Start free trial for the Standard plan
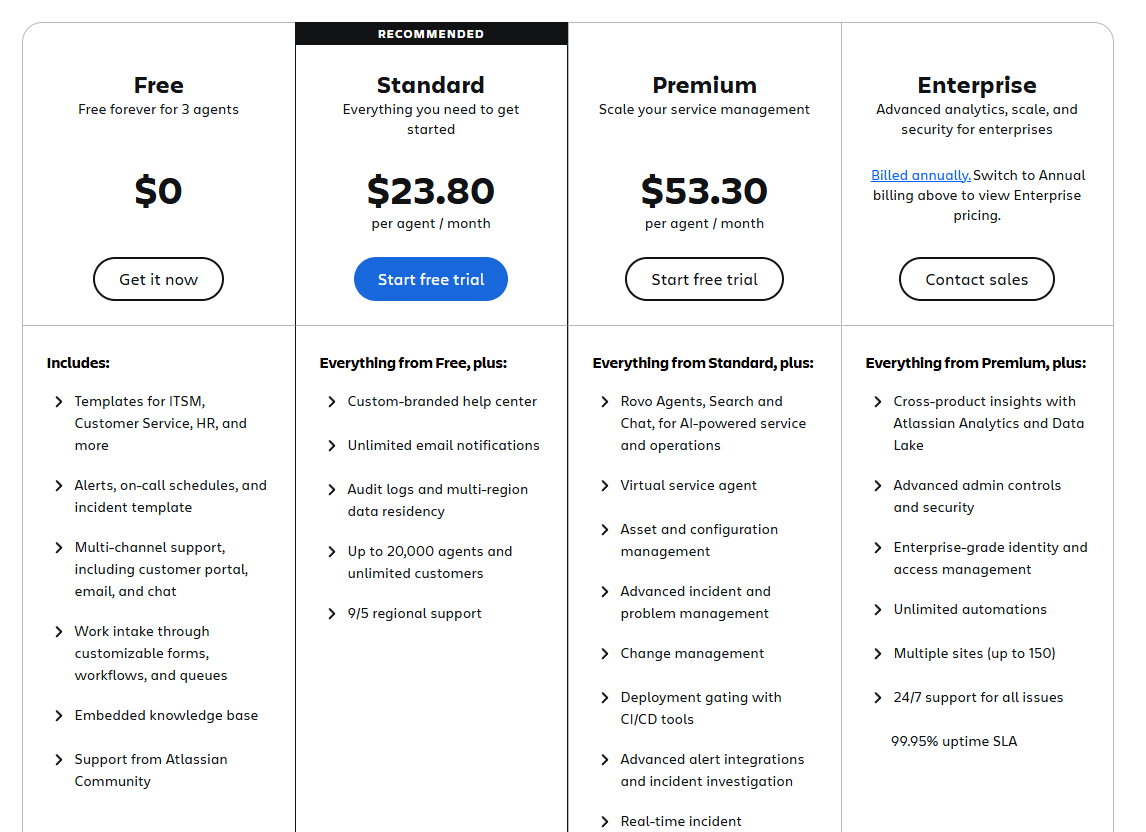The image size is (1146, 832). point(431,280)
